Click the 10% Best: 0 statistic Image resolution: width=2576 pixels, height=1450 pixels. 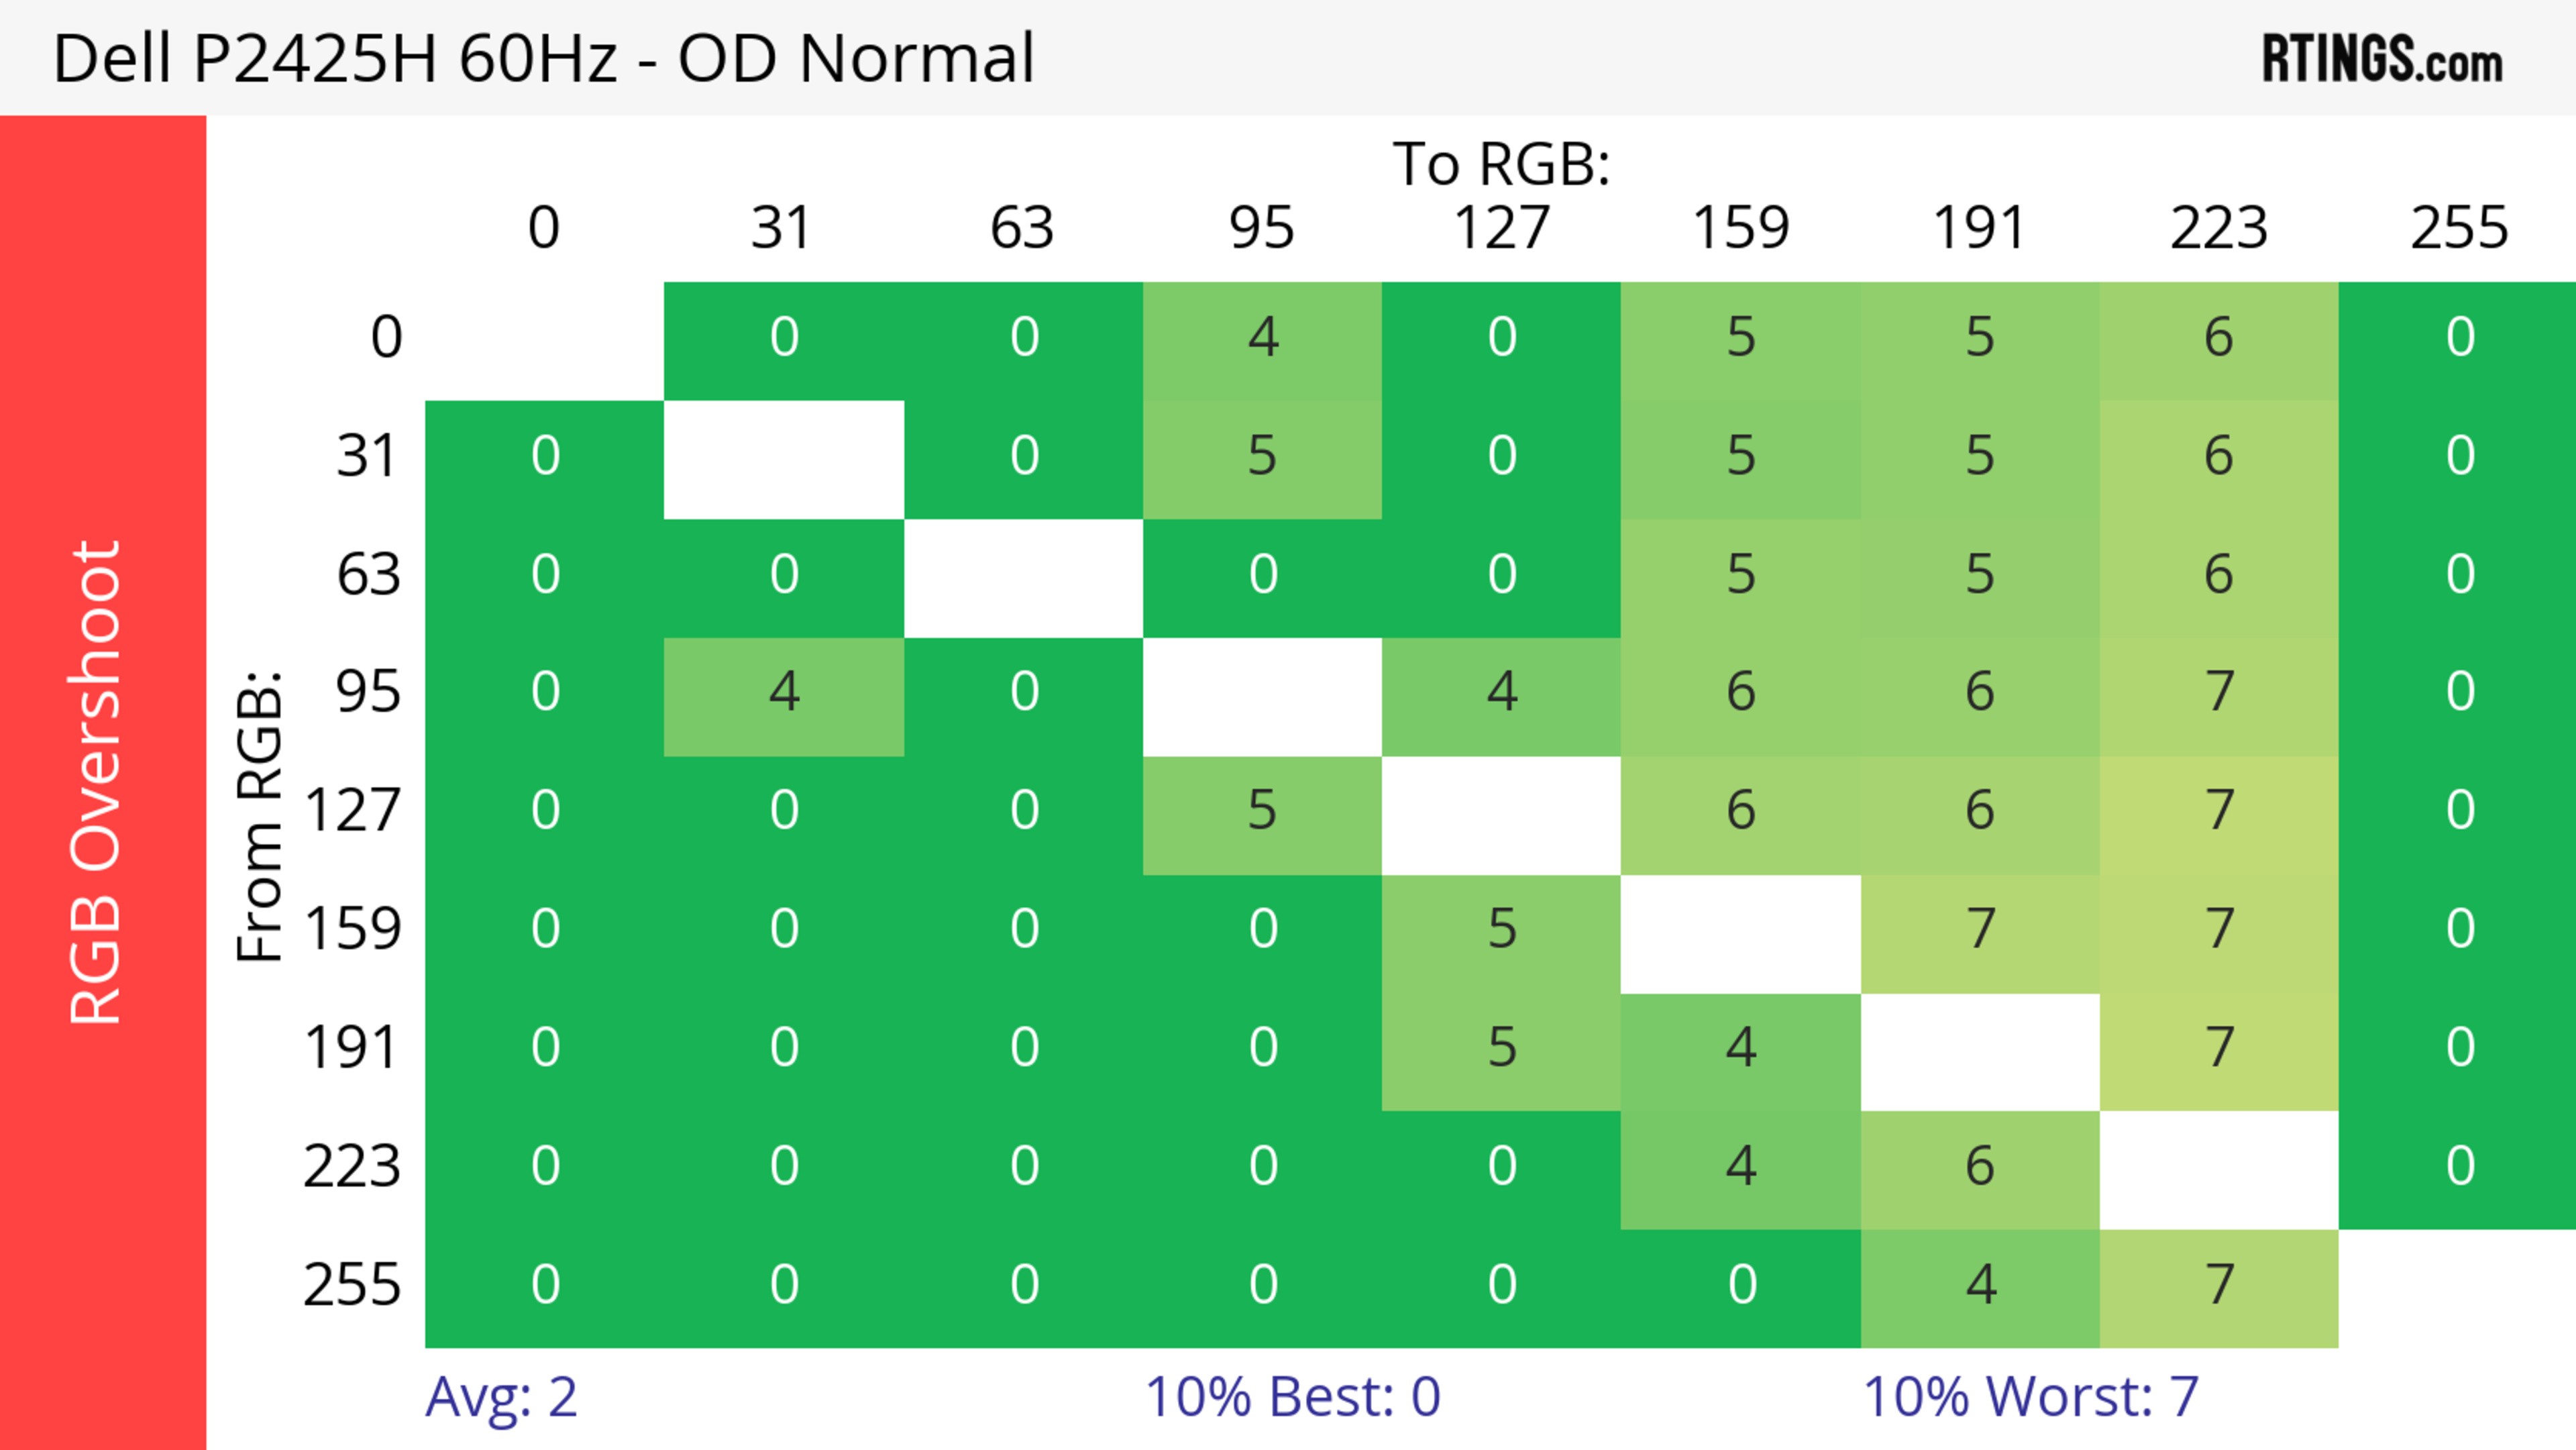tap(1292, 1396)
